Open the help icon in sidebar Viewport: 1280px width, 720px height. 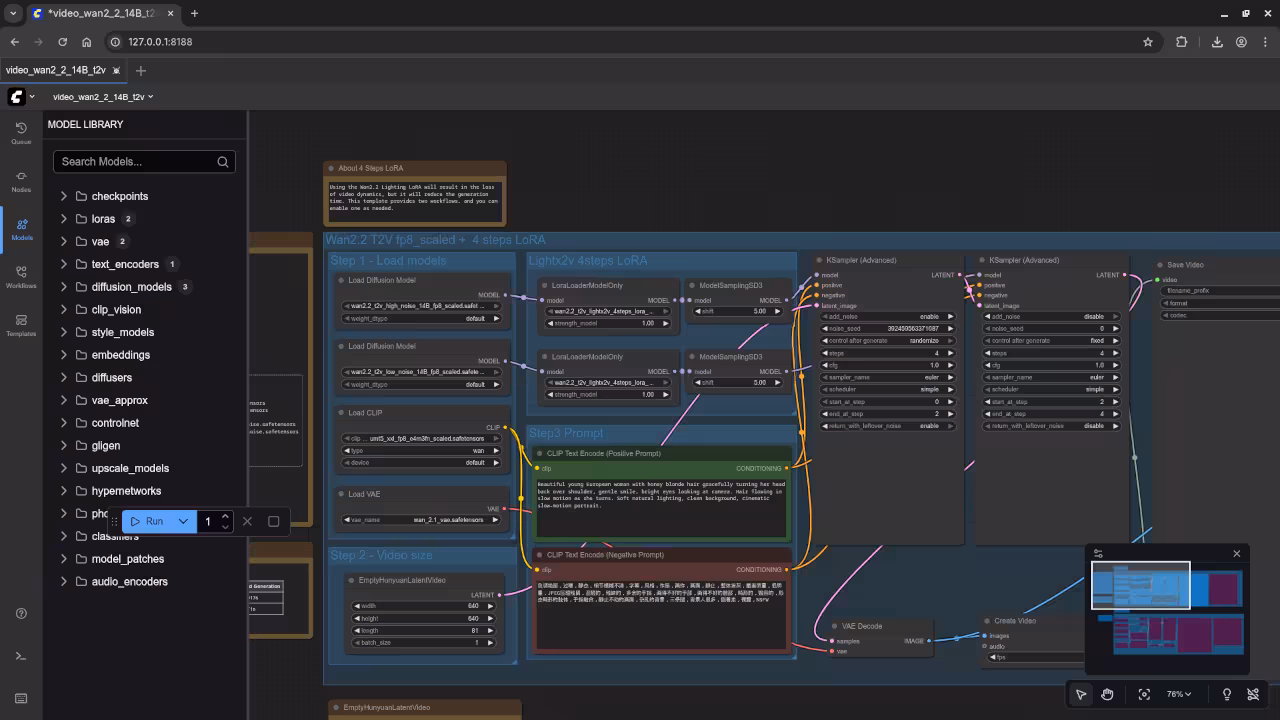(x=21, y=613)
